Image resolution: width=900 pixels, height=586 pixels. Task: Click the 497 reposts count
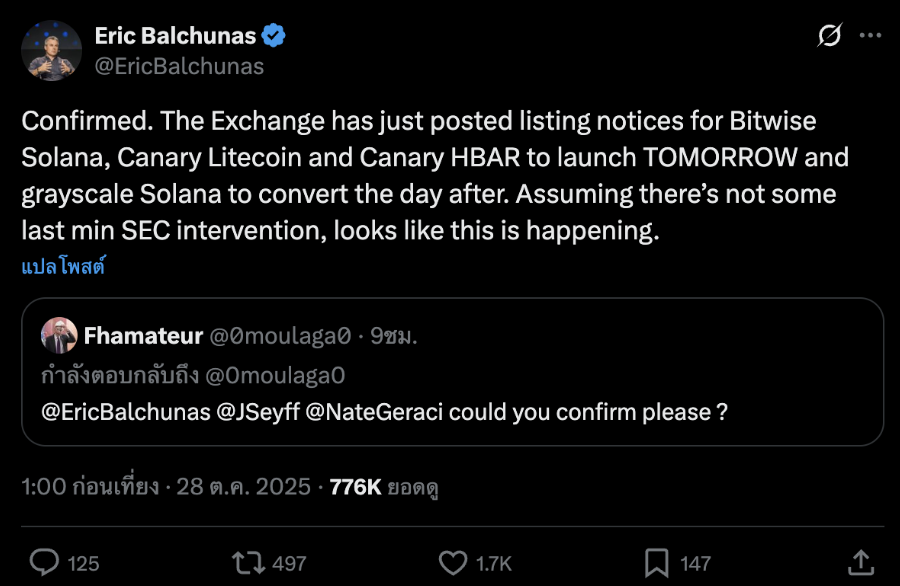[289, 563]
